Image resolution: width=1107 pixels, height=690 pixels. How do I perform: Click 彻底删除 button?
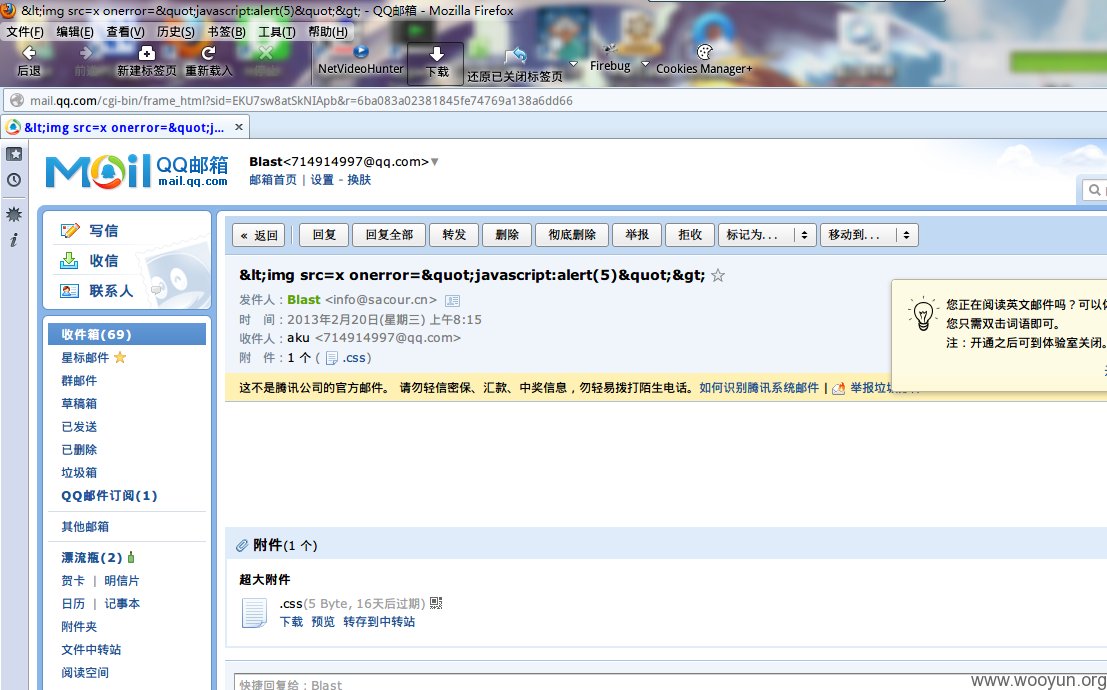point(572,235)
